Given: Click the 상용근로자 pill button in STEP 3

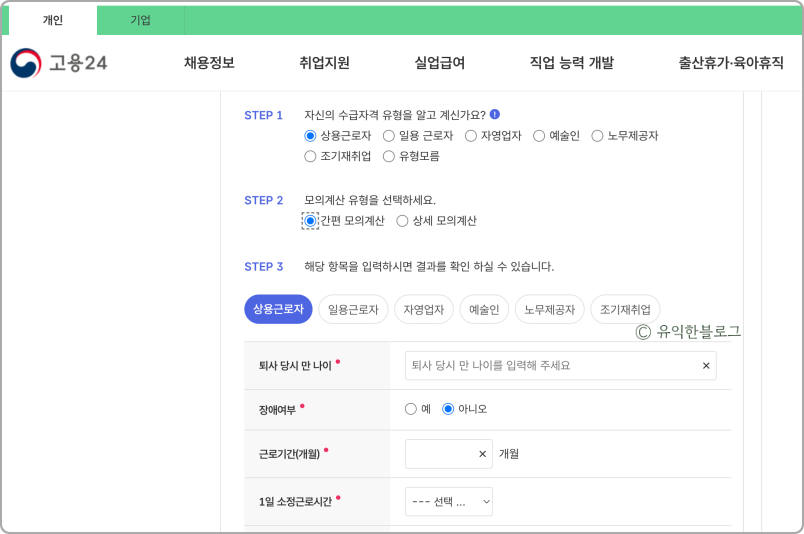Looking at the screenshot, I should (x=278, y=309).
